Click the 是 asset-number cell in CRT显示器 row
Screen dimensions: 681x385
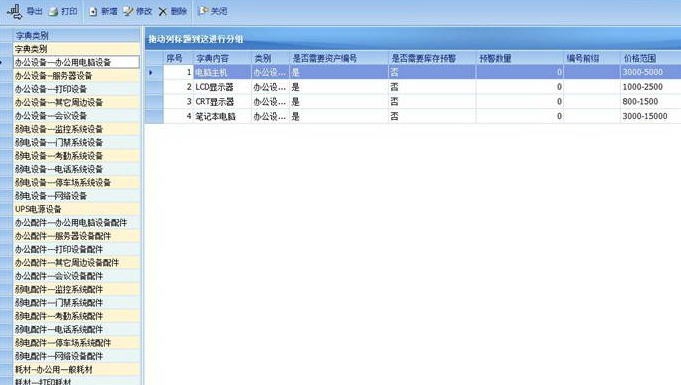pyautogui.click(x=339, y=102)
